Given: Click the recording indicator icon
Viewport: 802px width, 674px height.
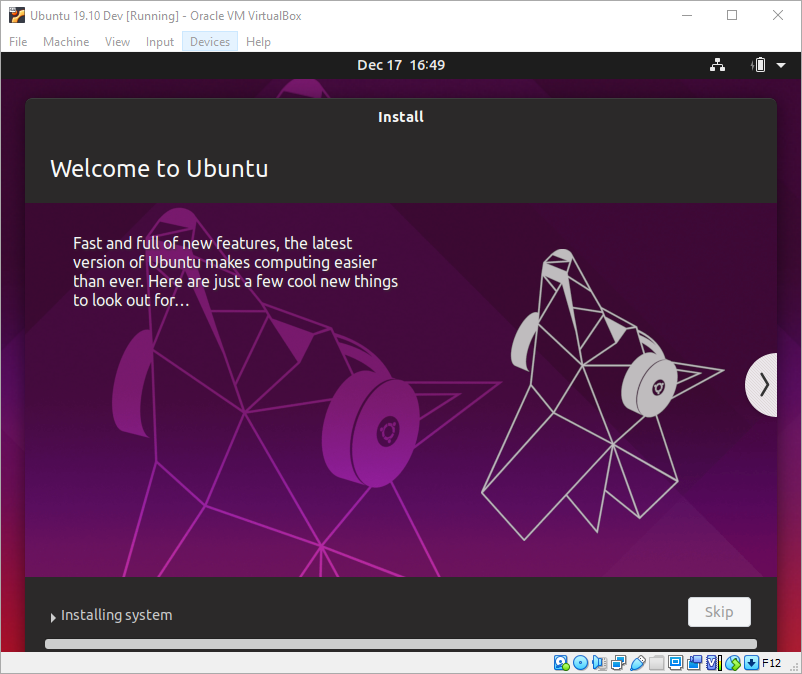Looking at the screenshot, I should coord(695,663).
